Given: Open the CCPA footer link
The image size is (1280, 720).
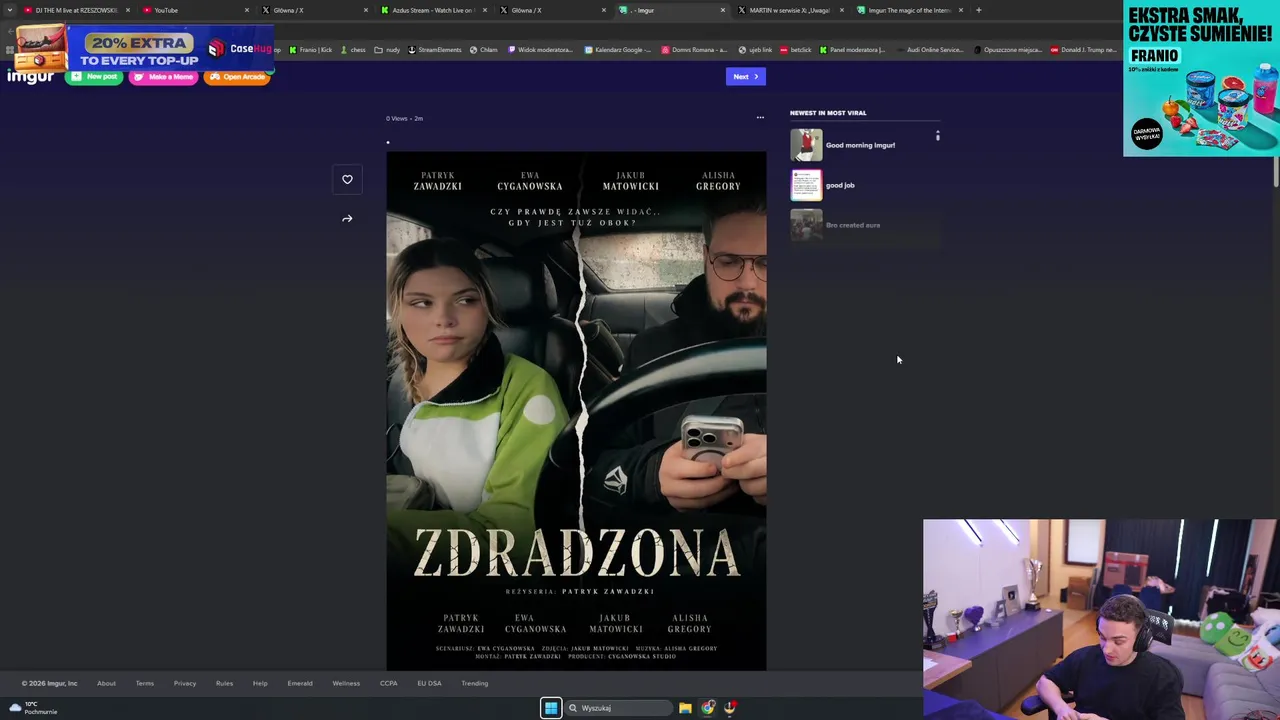Looking at the screenshot, I should tap(389, 683).
